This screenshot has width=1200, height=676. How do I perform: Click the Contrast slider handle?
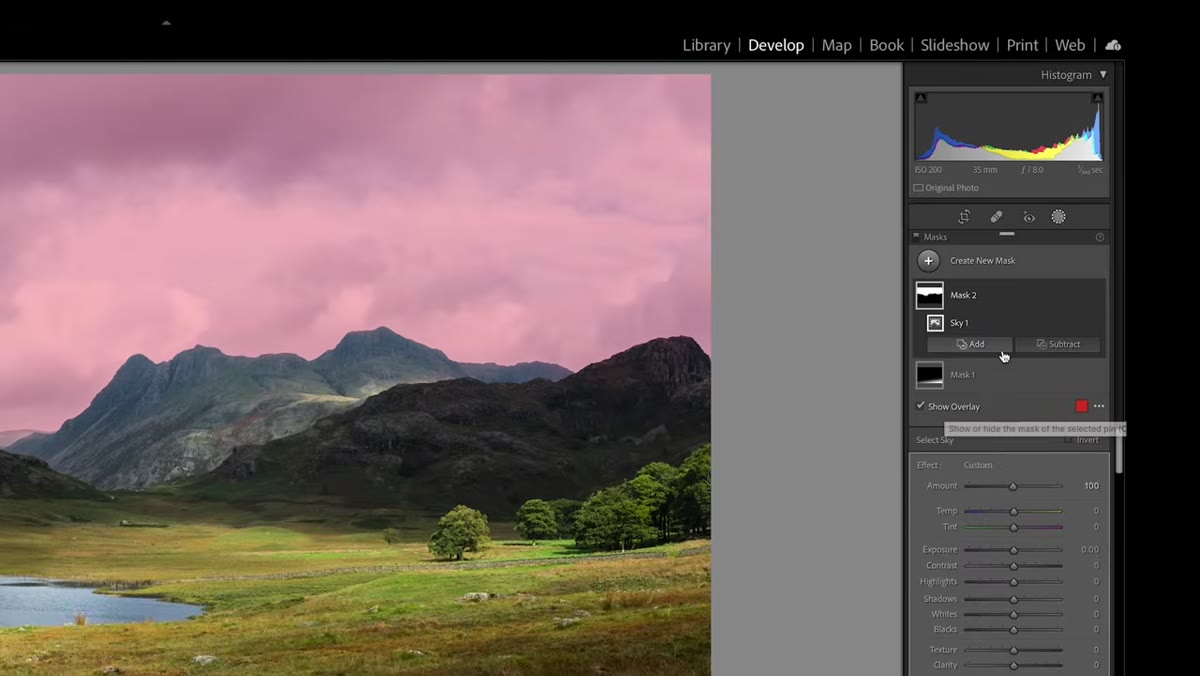point(1013,566)
